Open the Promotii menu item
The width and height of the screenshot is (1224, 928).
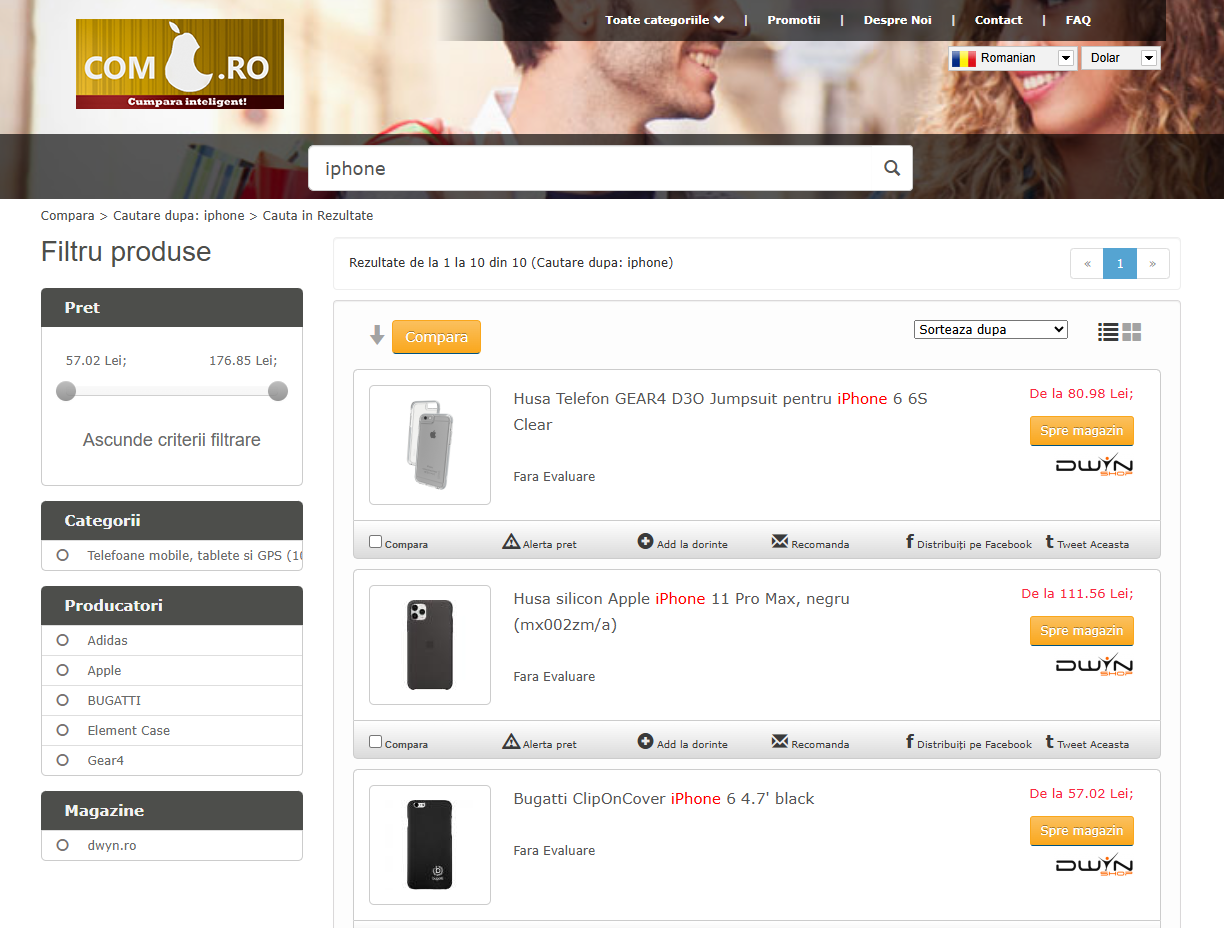tap(793, 20)
